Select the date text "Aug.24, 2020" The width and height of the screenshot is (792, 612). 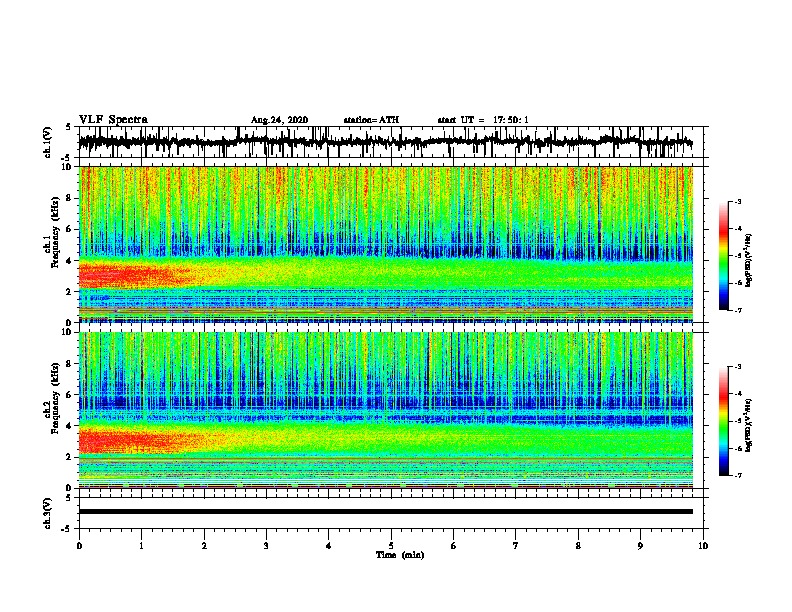tap(279, 120)
